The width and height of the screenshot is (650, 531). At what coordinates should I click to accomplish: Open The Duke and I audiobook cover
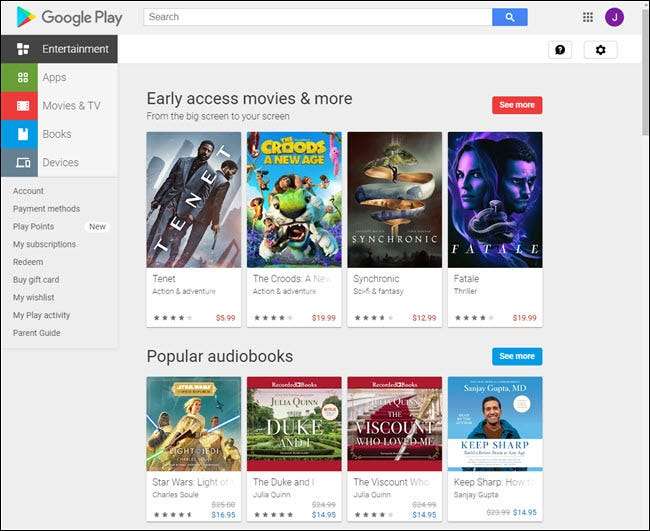[294, 424]
